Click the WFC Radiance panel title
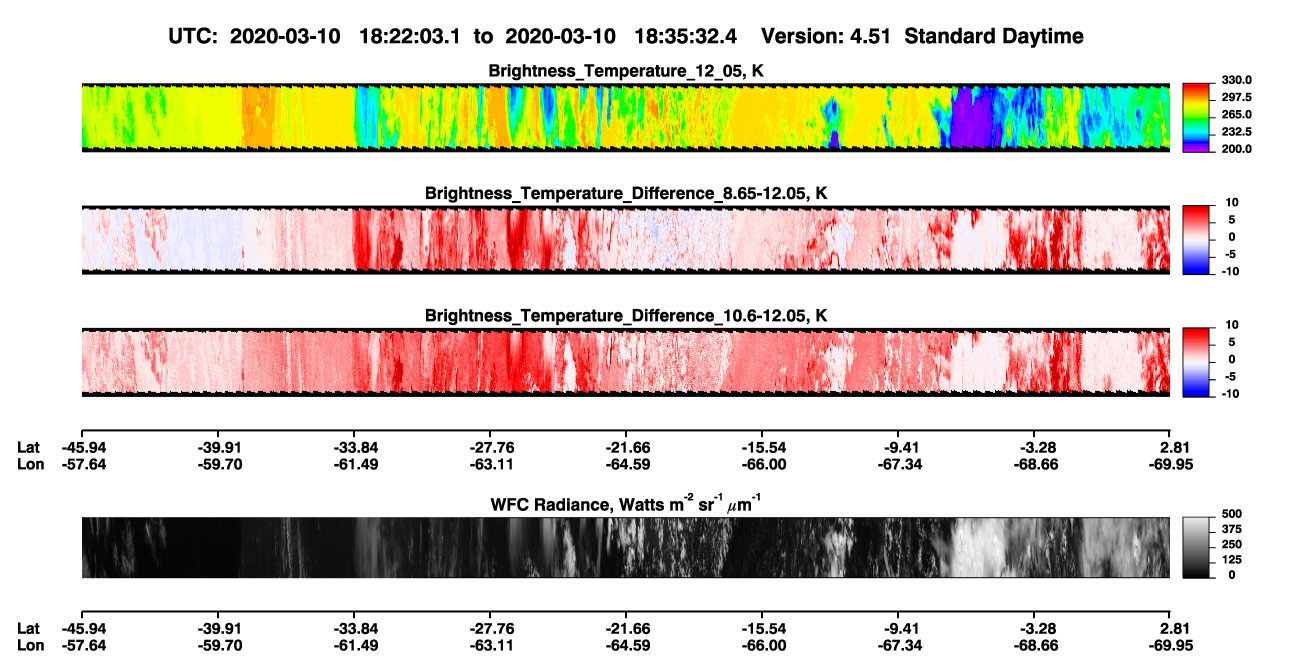The image size is (1300, 667). click(626, 503)
